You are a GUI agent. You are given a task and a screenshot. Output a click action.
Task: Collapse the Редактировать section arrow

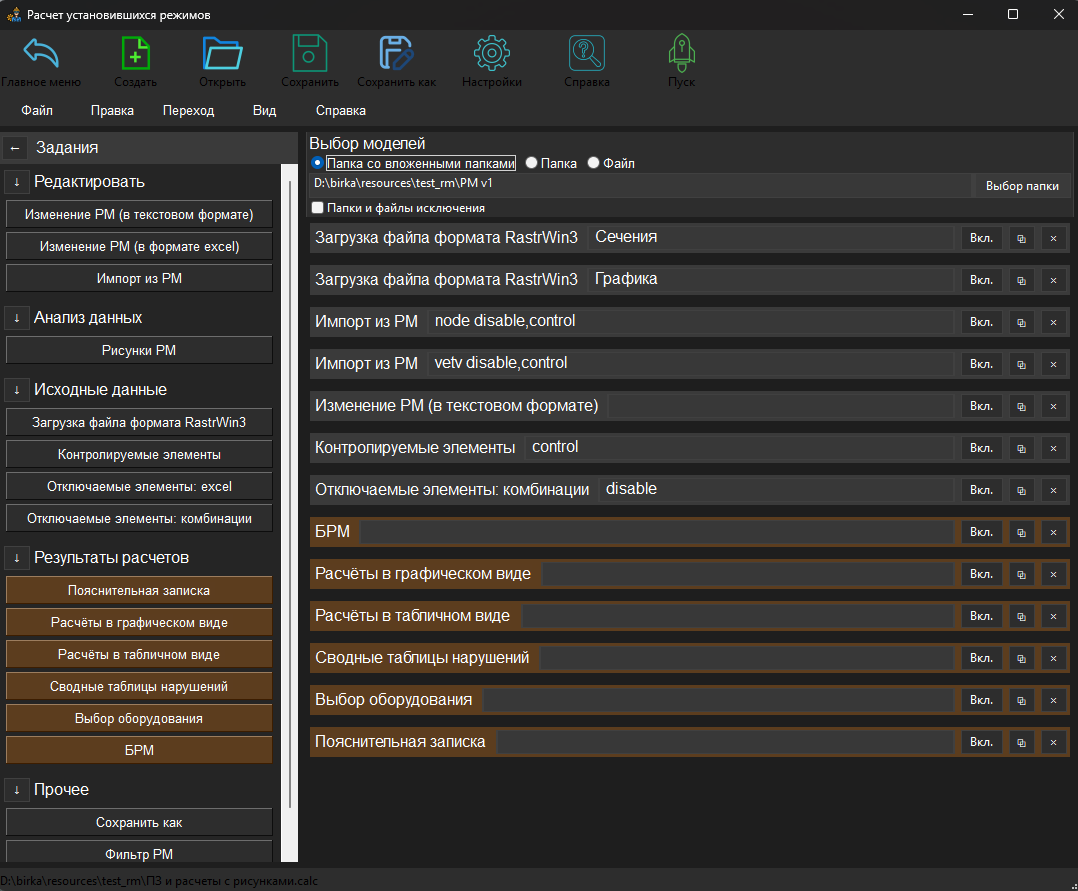[x=17, y=182]
